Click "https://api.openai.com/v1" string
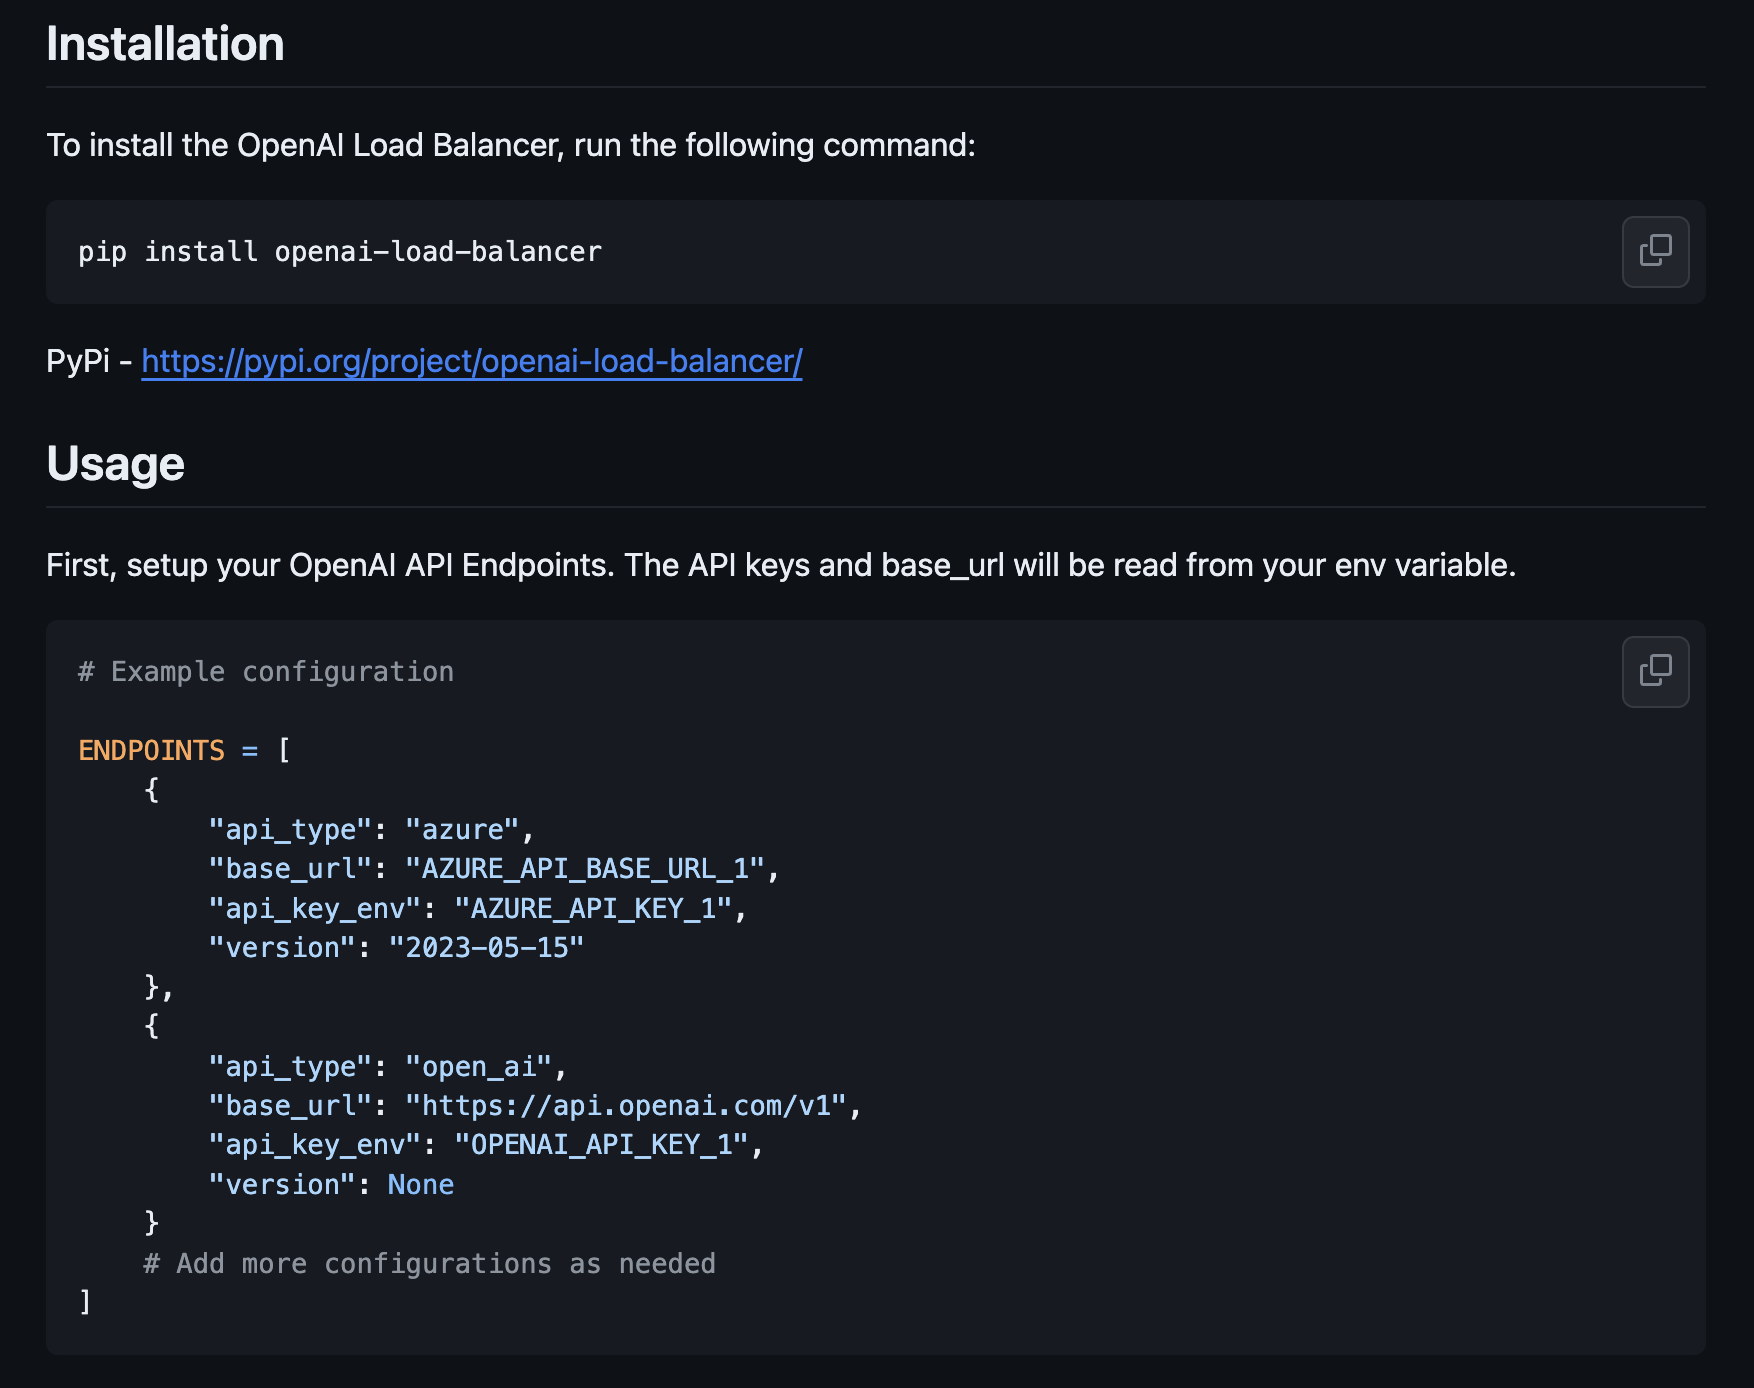The height and width of the screenshot is (1388, 1754). click(x=626, y=1105)
